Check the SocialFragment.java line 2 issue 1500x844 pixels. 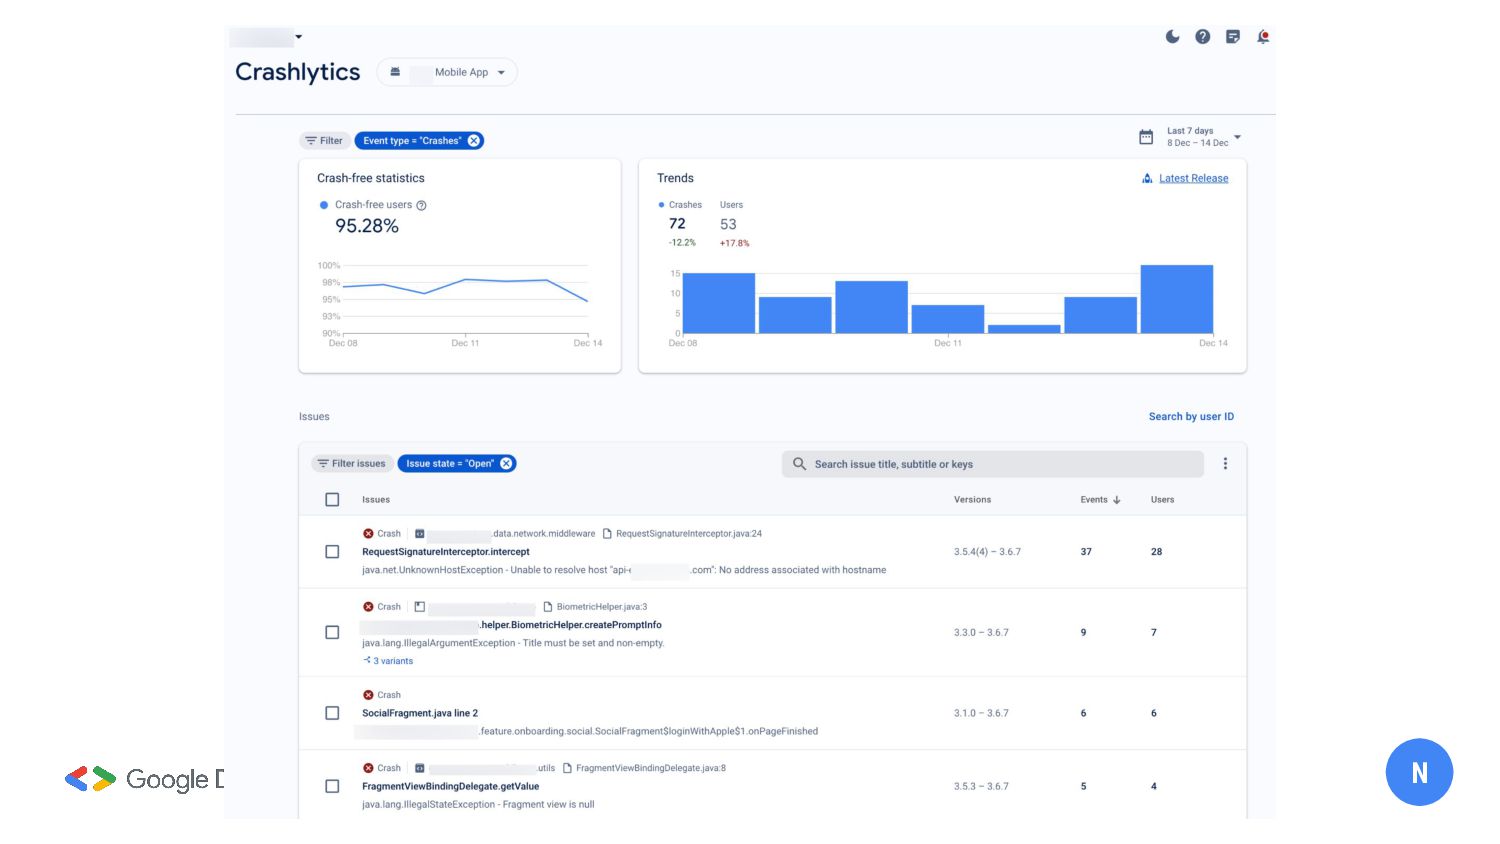(332, 713)
